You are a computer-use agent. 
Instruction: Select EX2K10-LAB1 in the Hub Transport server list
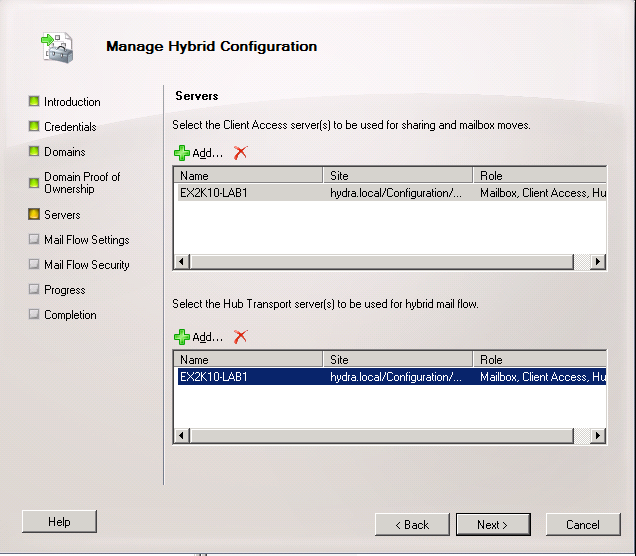coord(392,377)
